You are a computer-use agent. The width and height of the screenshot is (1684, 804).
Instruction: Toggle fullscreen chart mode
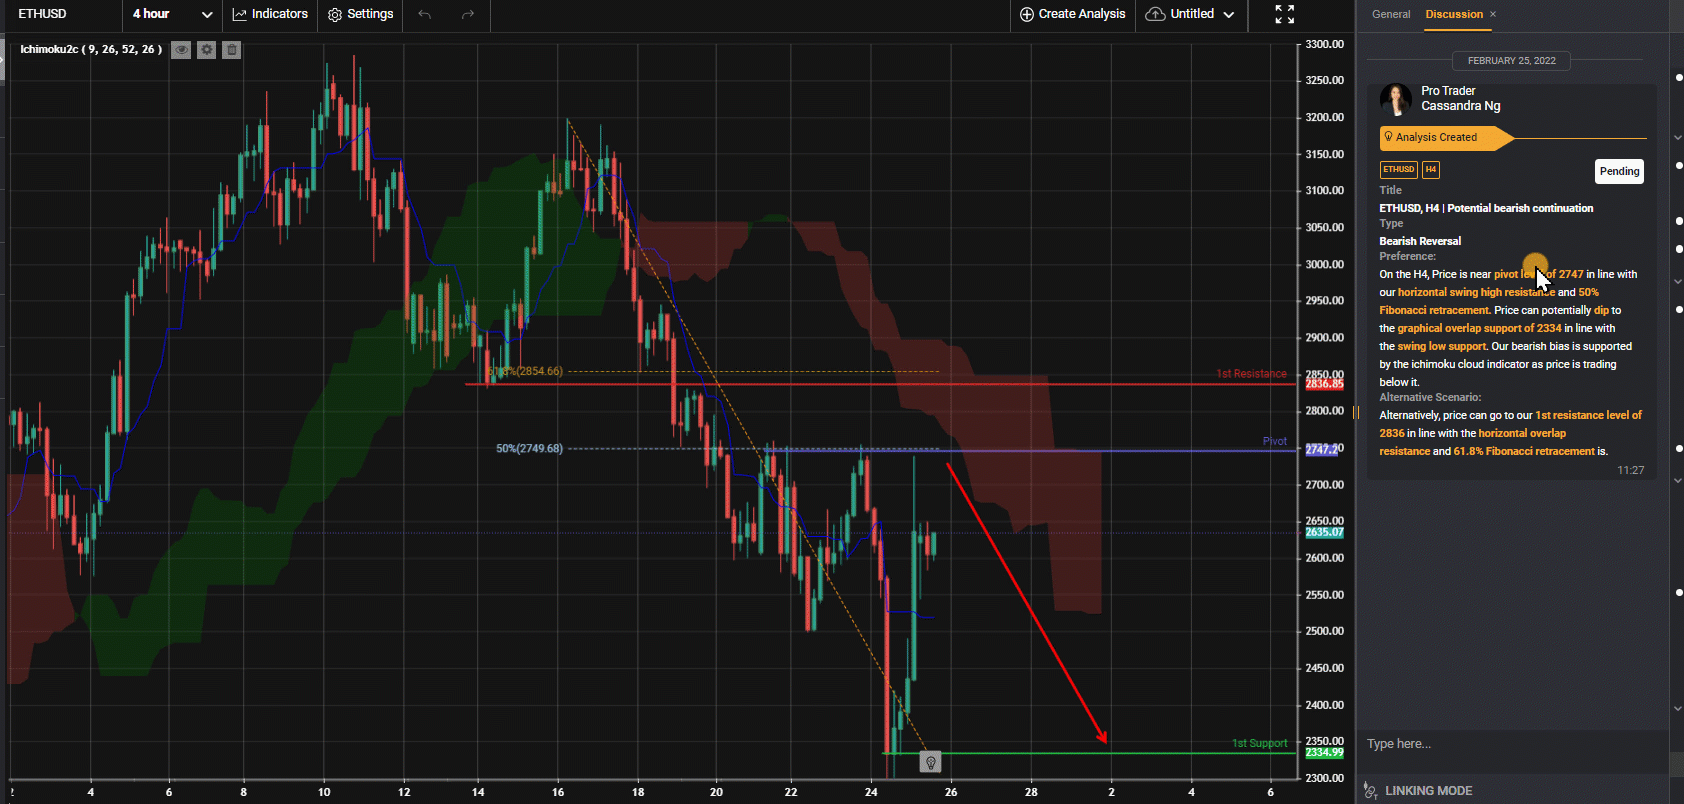tap(1285, 14)
